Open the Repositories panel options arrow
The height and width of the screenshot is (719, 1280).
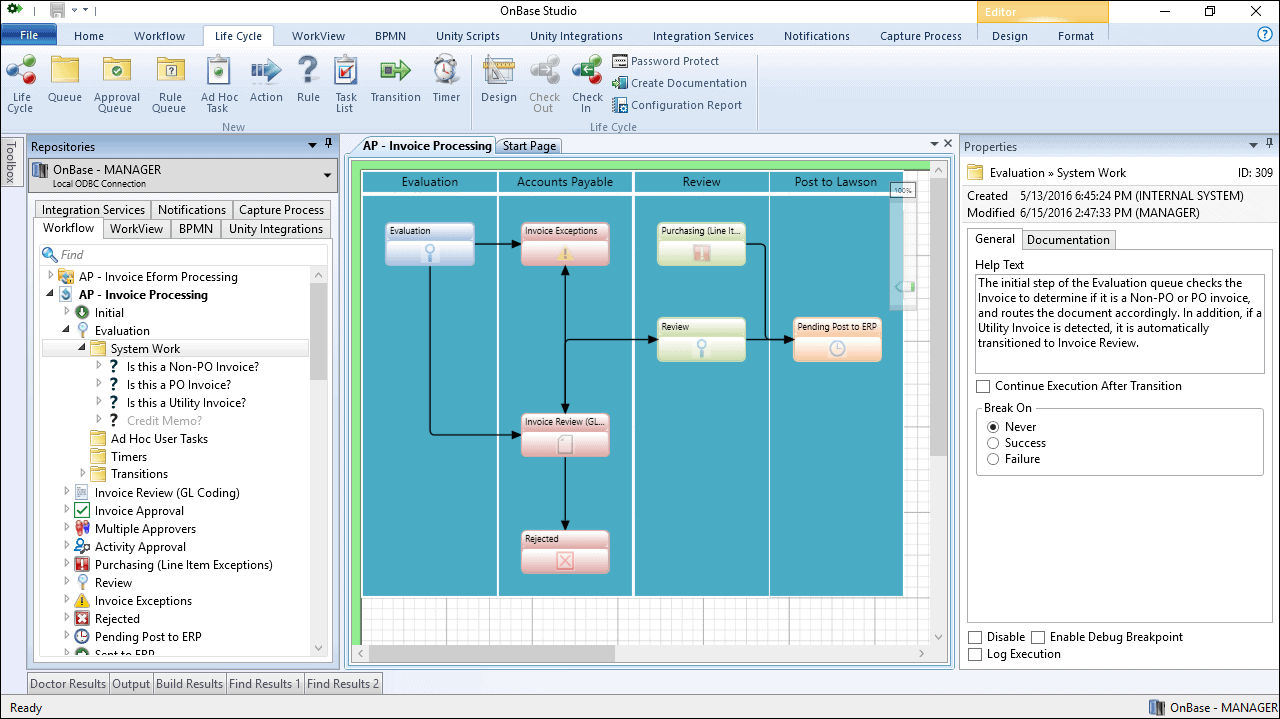pos(313,146)
